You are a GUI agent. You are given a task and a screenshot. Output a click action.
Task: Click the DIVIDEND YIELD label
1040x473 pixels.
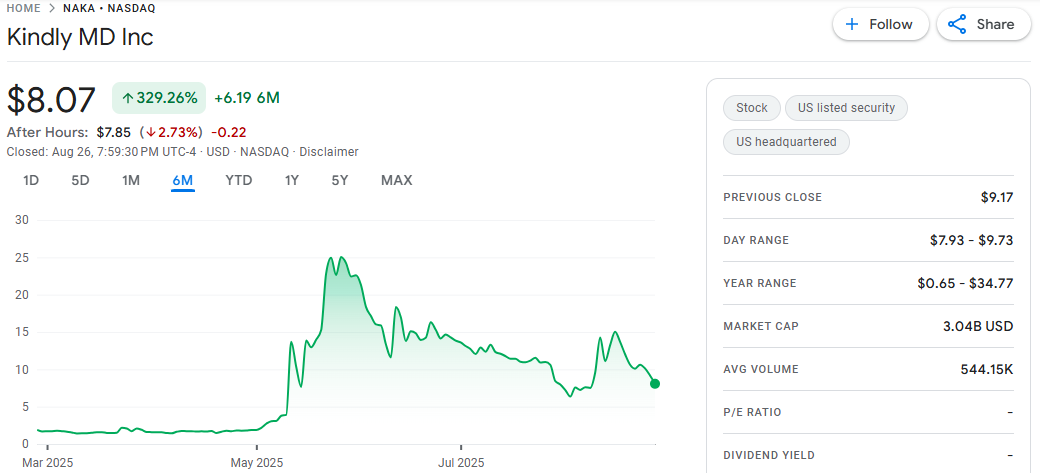[x=769, y=455]
